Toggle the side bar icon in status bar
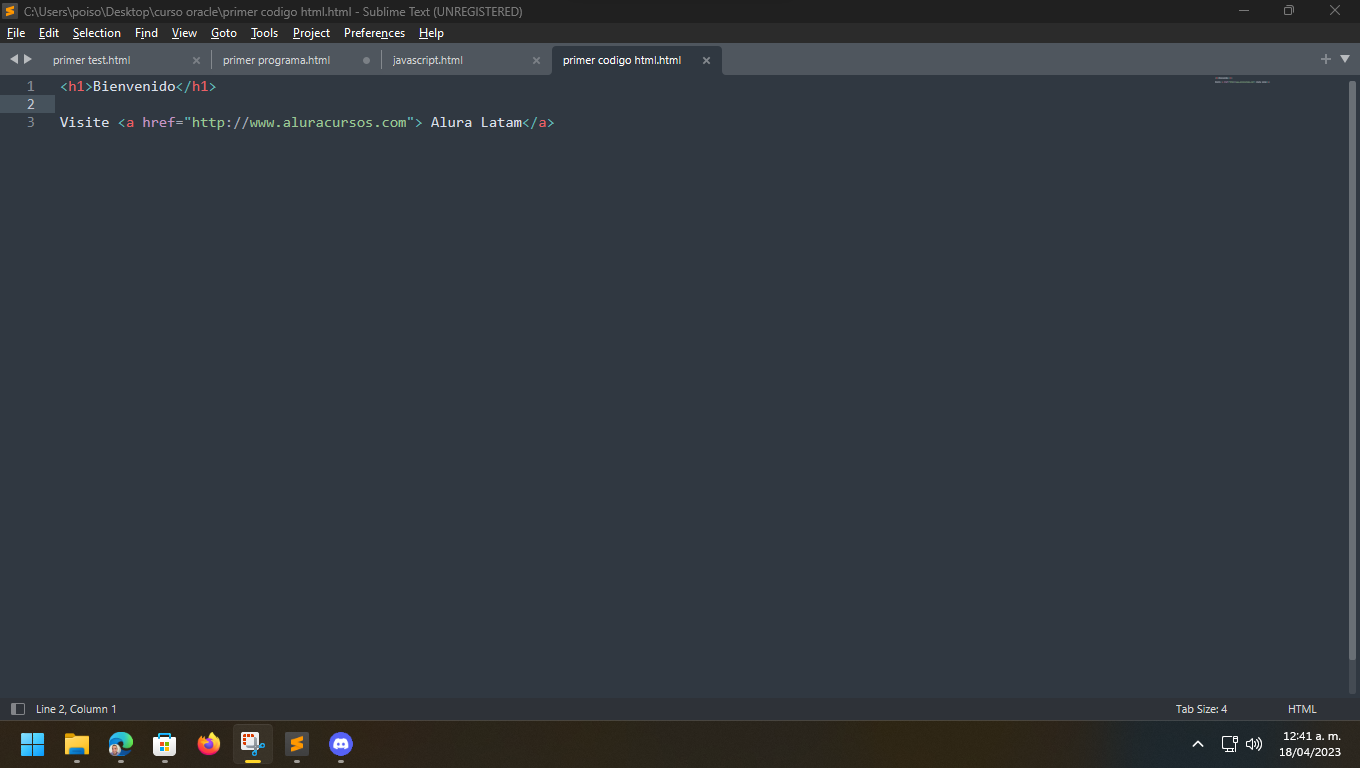 click(18, 709)
